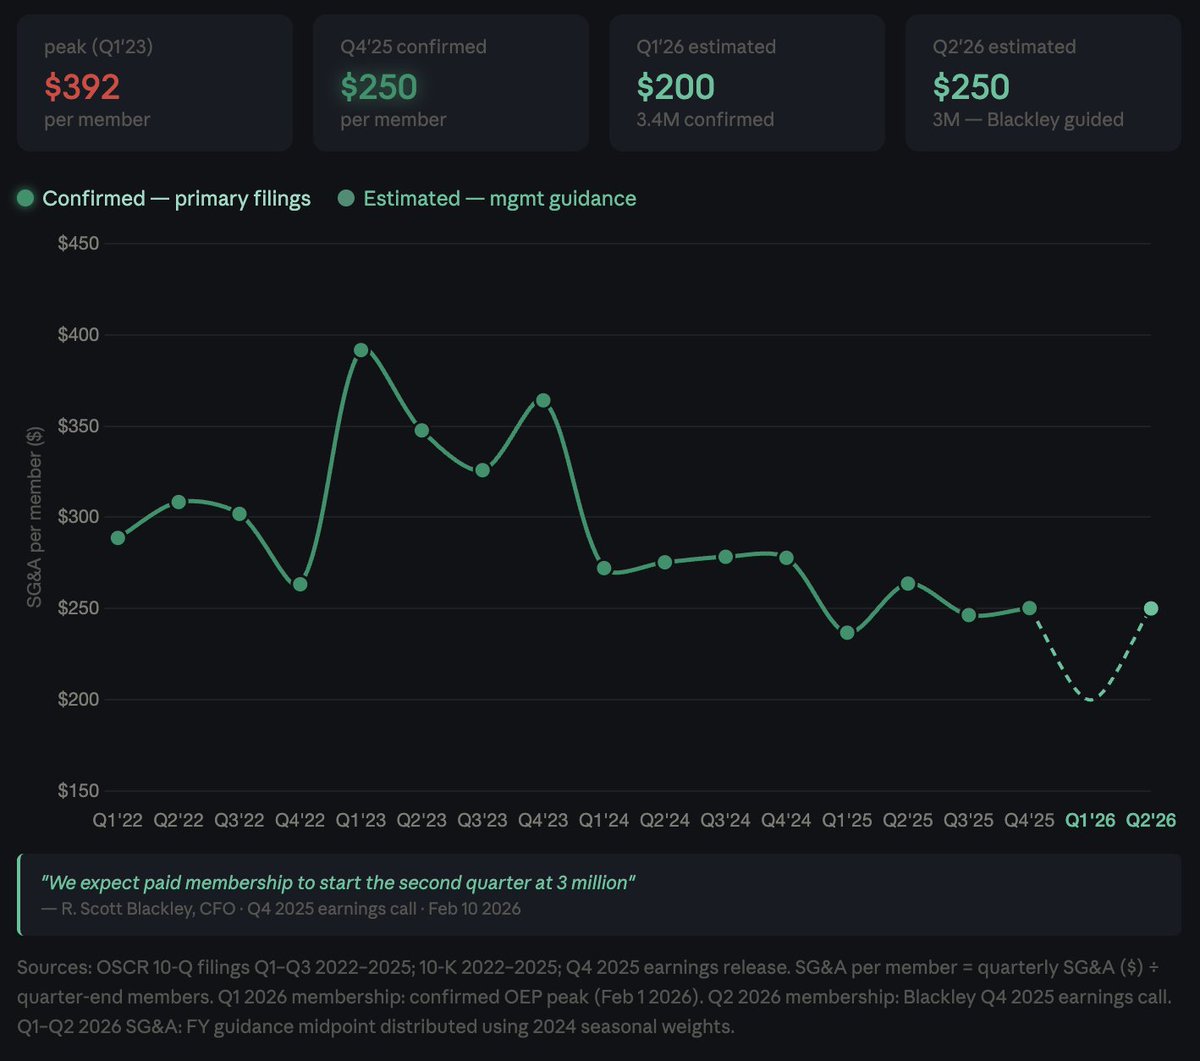Select the Q2'25 data point
Viewport: 1200px width, 1061px height.
(x=908, y=583)
